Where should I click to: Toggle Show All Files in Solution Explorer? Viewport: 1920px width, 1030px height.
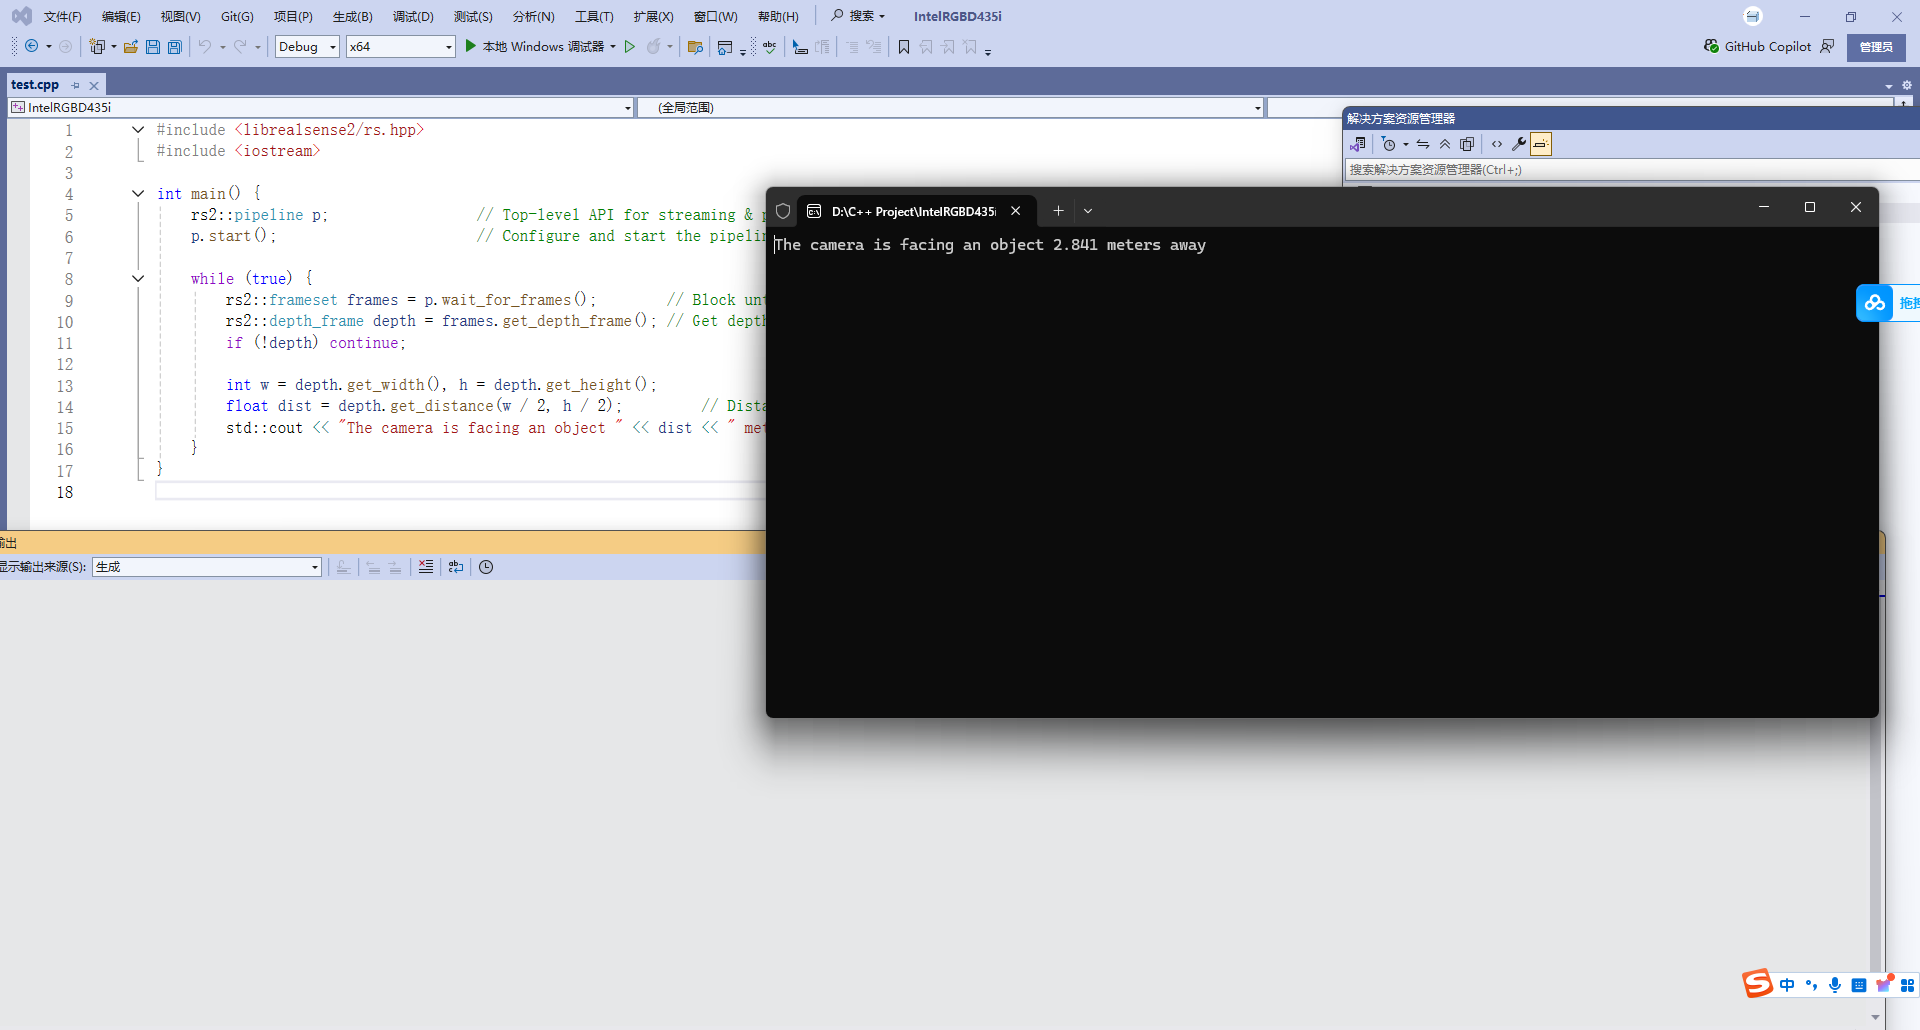click(1467, 144)
